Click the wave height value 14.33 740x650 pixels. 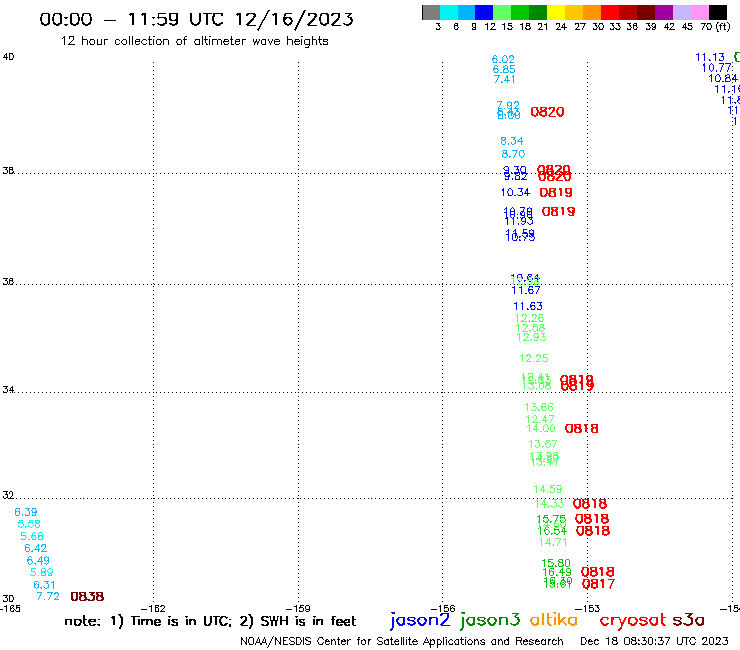point(549,504)
